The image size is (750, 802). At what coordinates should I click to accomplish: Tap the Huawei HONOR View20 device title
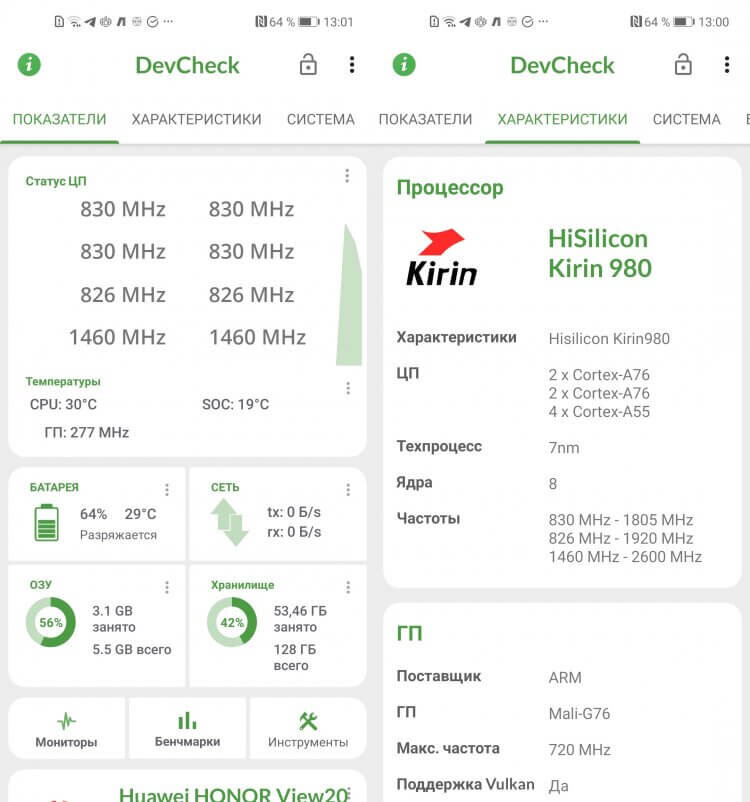pyautogui.click(x=233, y=794)
